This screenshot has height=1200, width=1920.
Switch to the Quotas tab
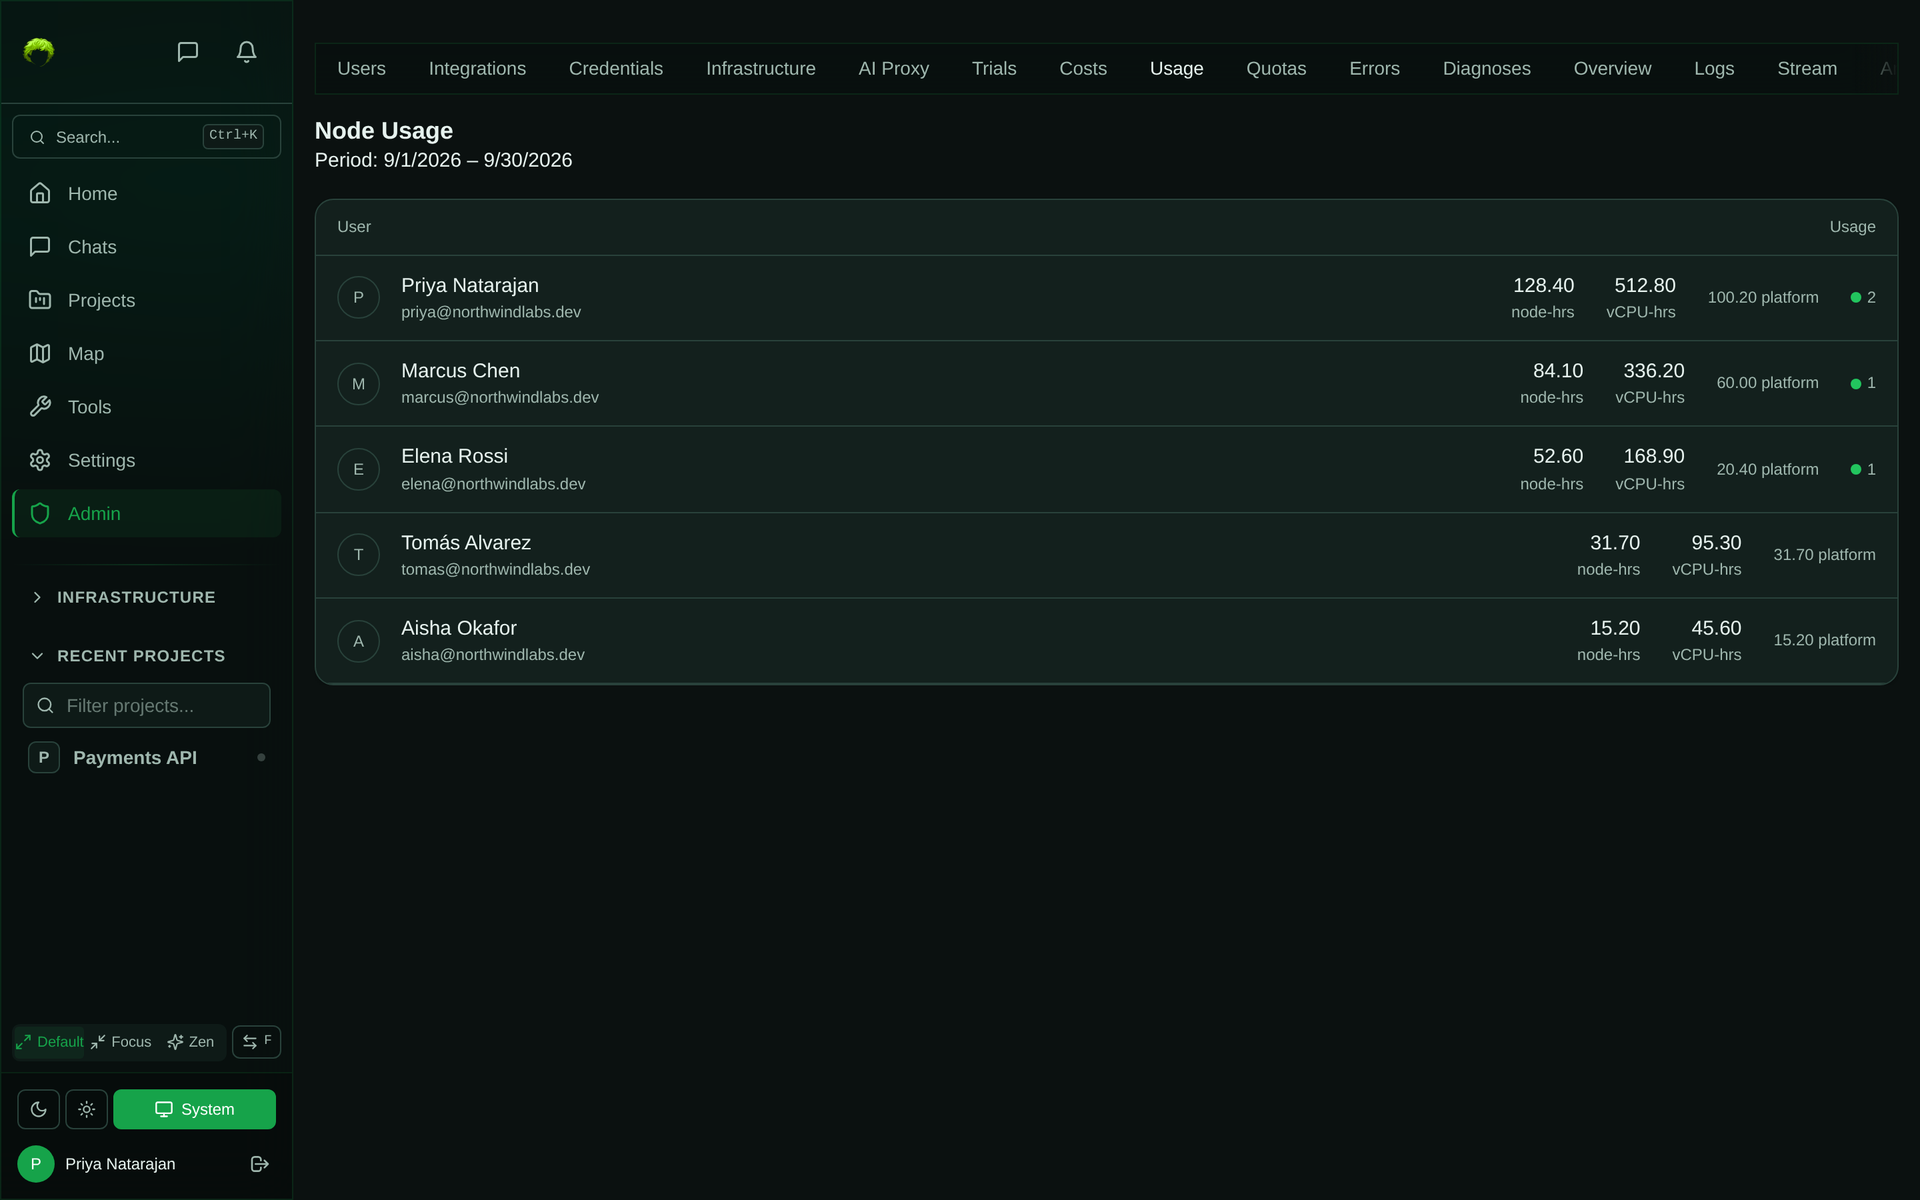[x=1276, y=68]
